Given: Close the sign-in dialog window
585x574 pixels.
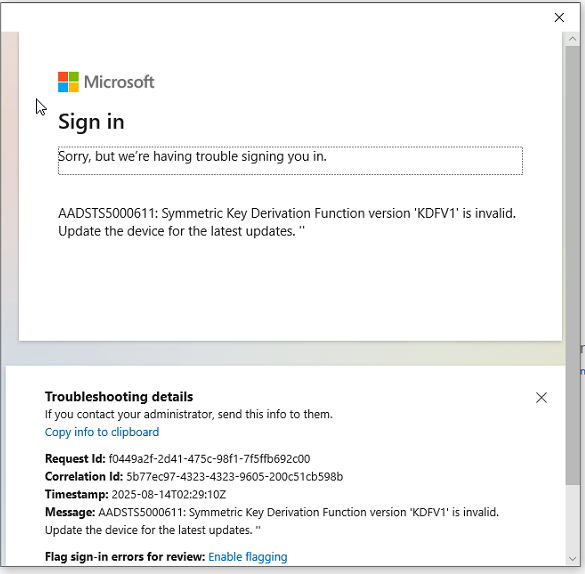Looking at the screenshot, I should 559,18.
